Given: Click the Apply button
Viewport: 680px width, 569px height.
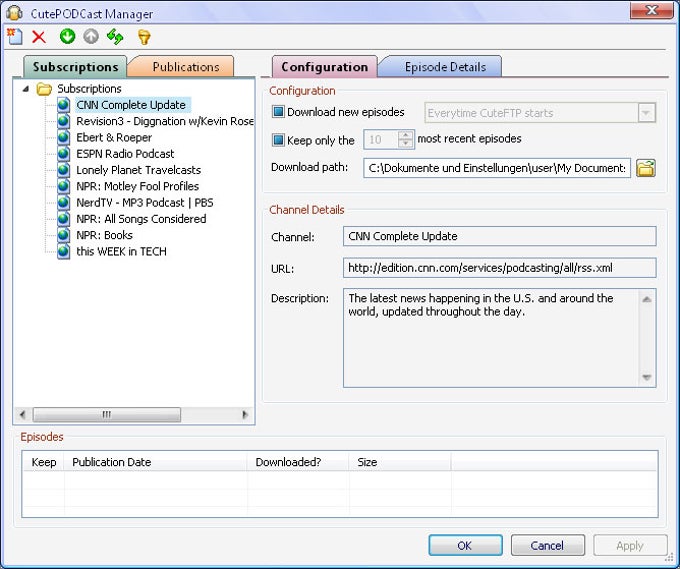Looking at the screenshot, I should 630,545.
